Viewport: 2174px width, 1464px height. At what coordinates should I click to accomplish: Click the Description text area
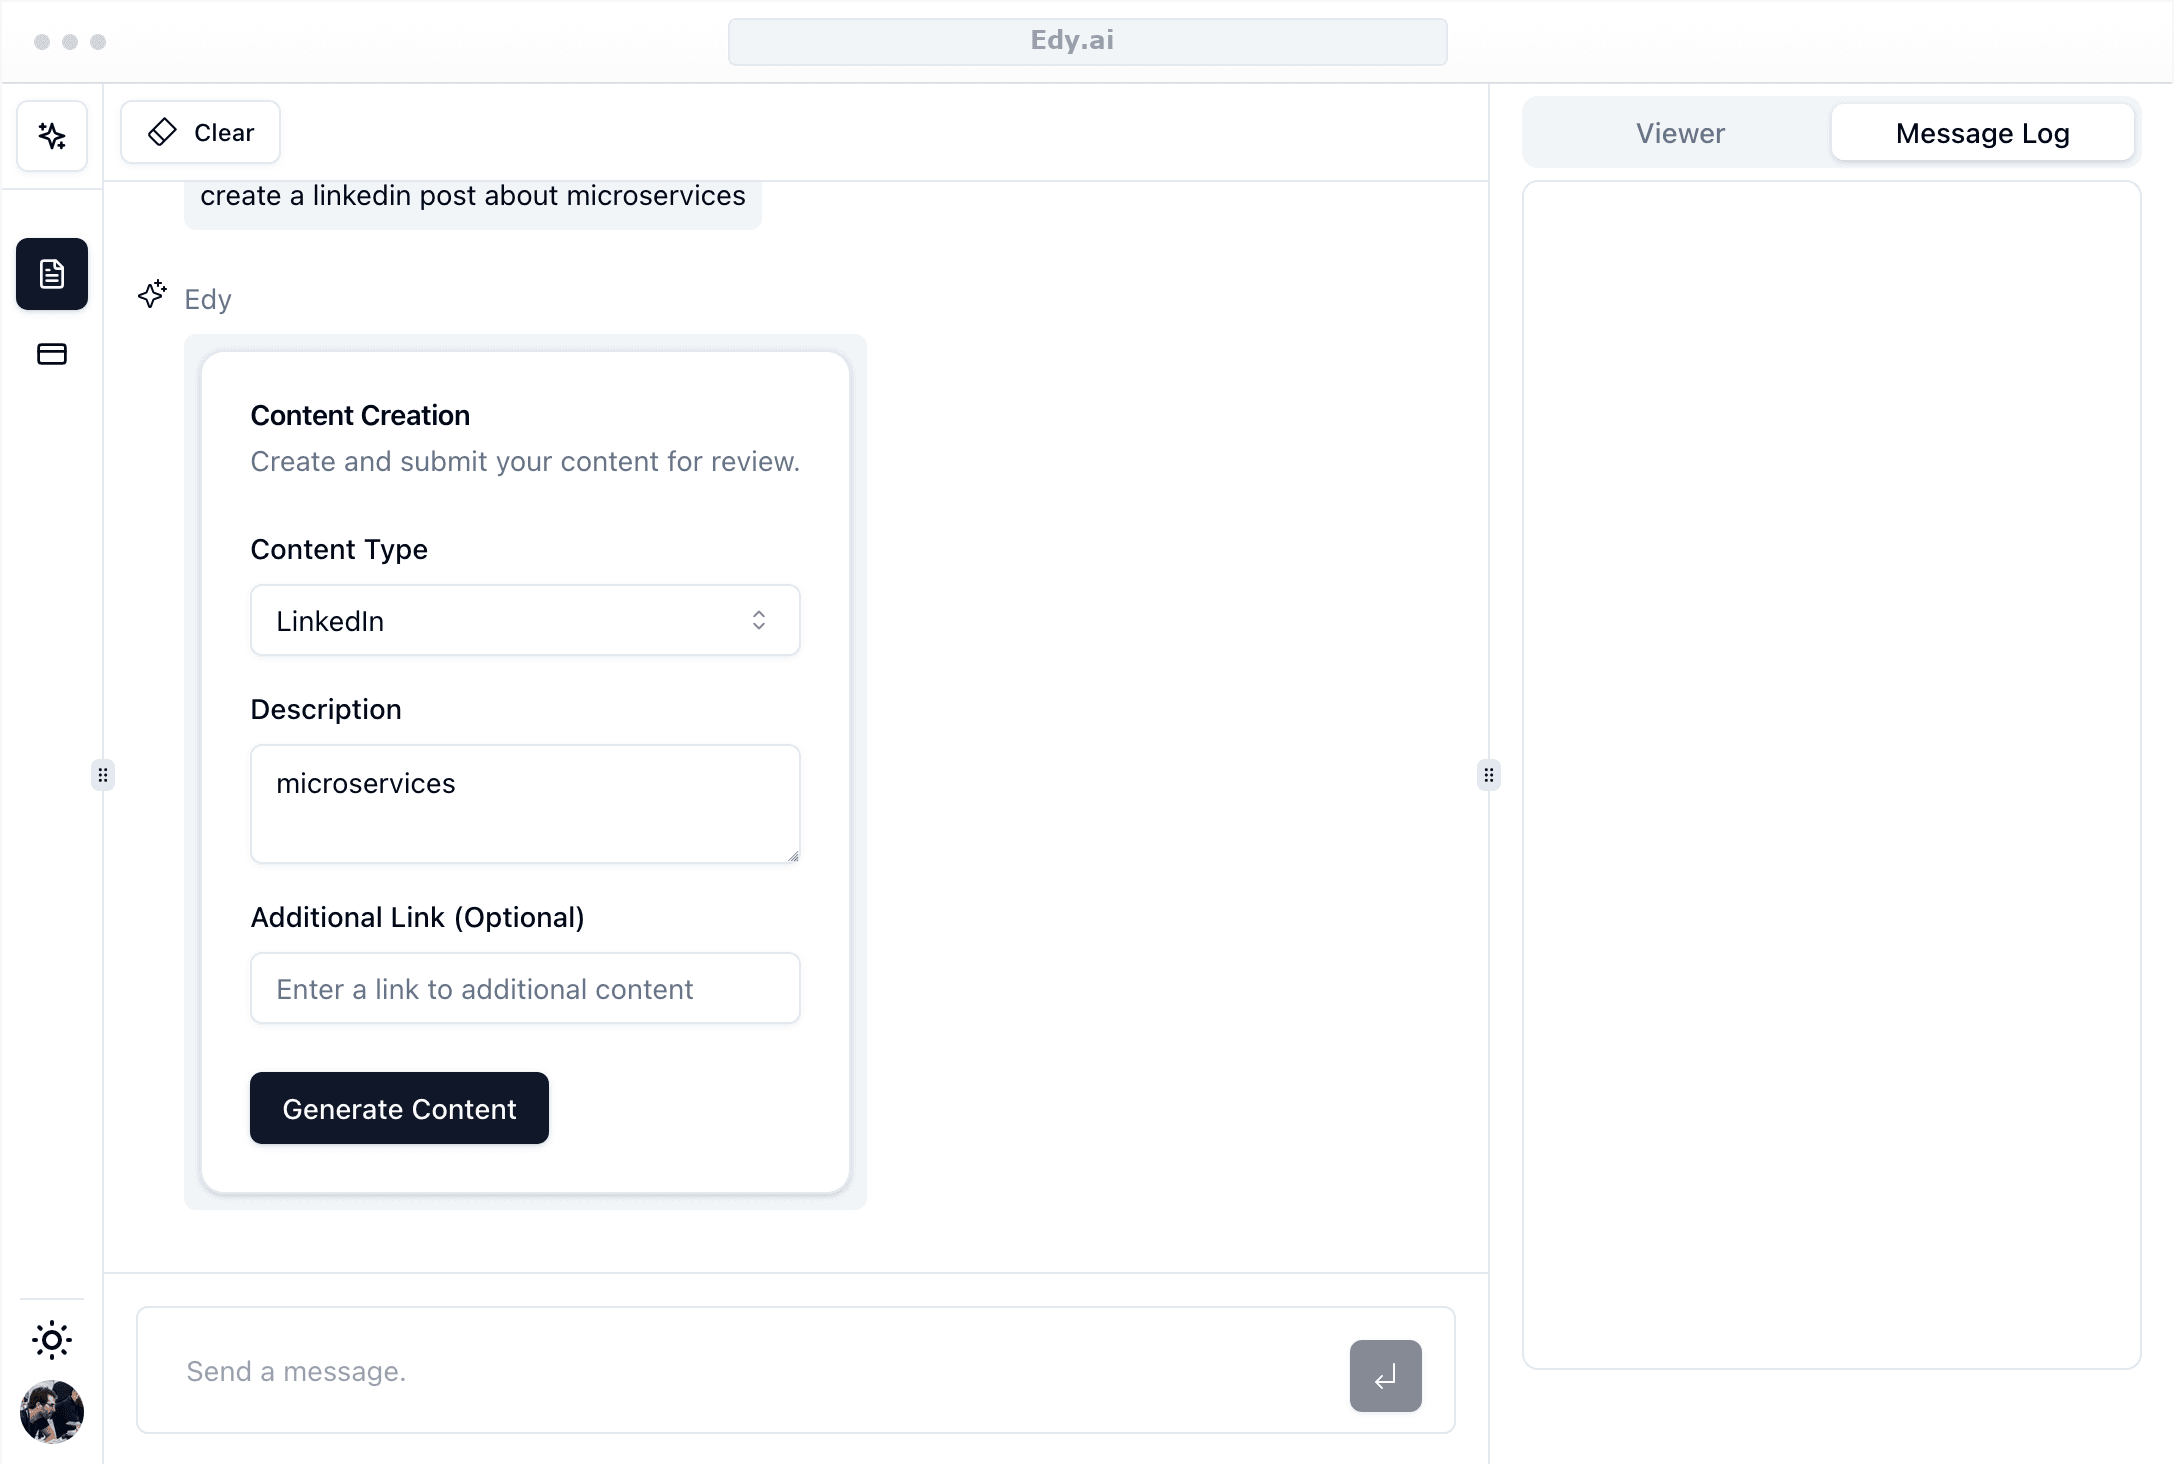click(x=525, y=804)
